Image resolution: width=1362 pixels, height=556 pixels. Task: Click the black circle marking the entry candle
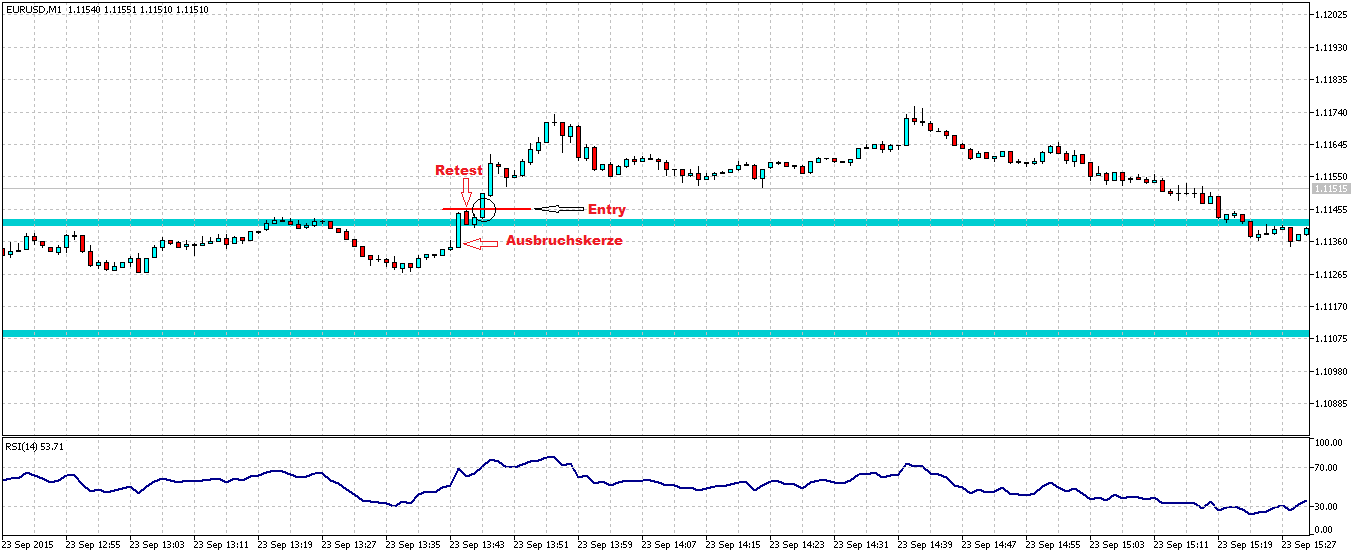click(485, 209)
